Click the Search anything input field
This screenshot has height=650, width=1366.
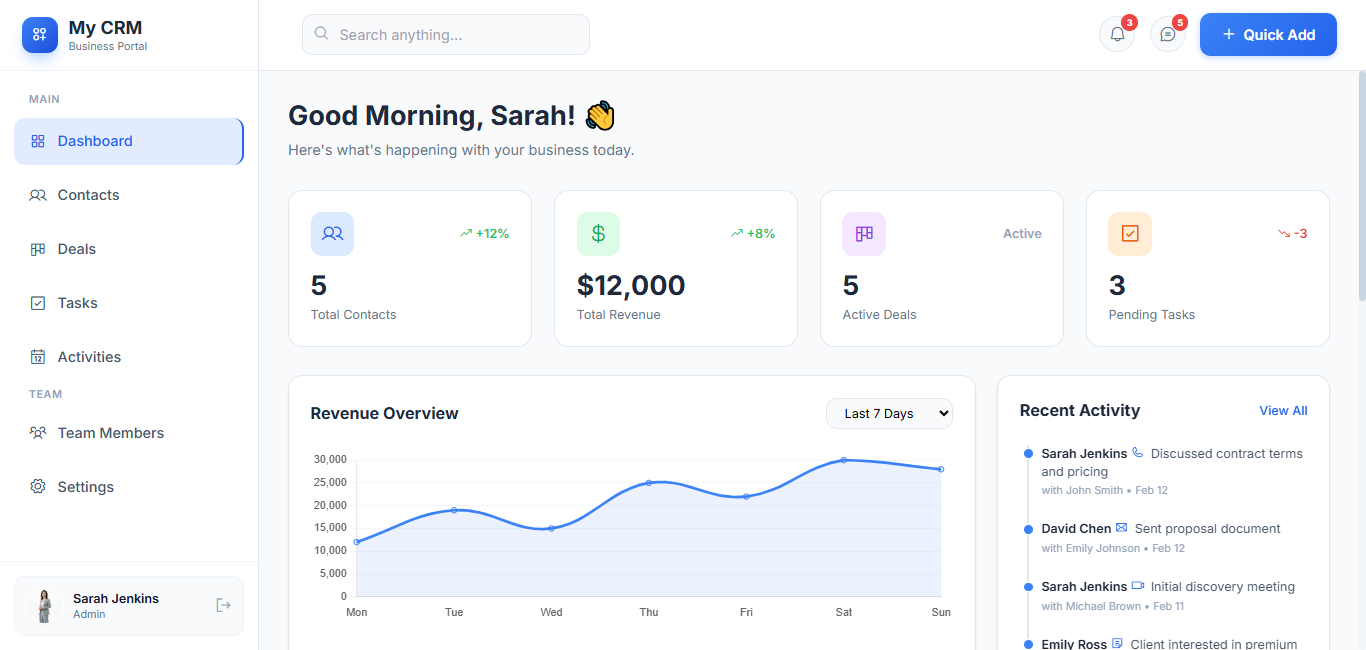pos(446,35)
